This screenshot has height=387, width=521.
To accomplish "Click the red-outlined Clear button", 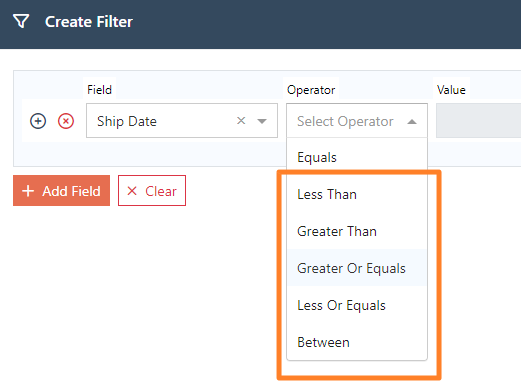I will coord(152,191).
